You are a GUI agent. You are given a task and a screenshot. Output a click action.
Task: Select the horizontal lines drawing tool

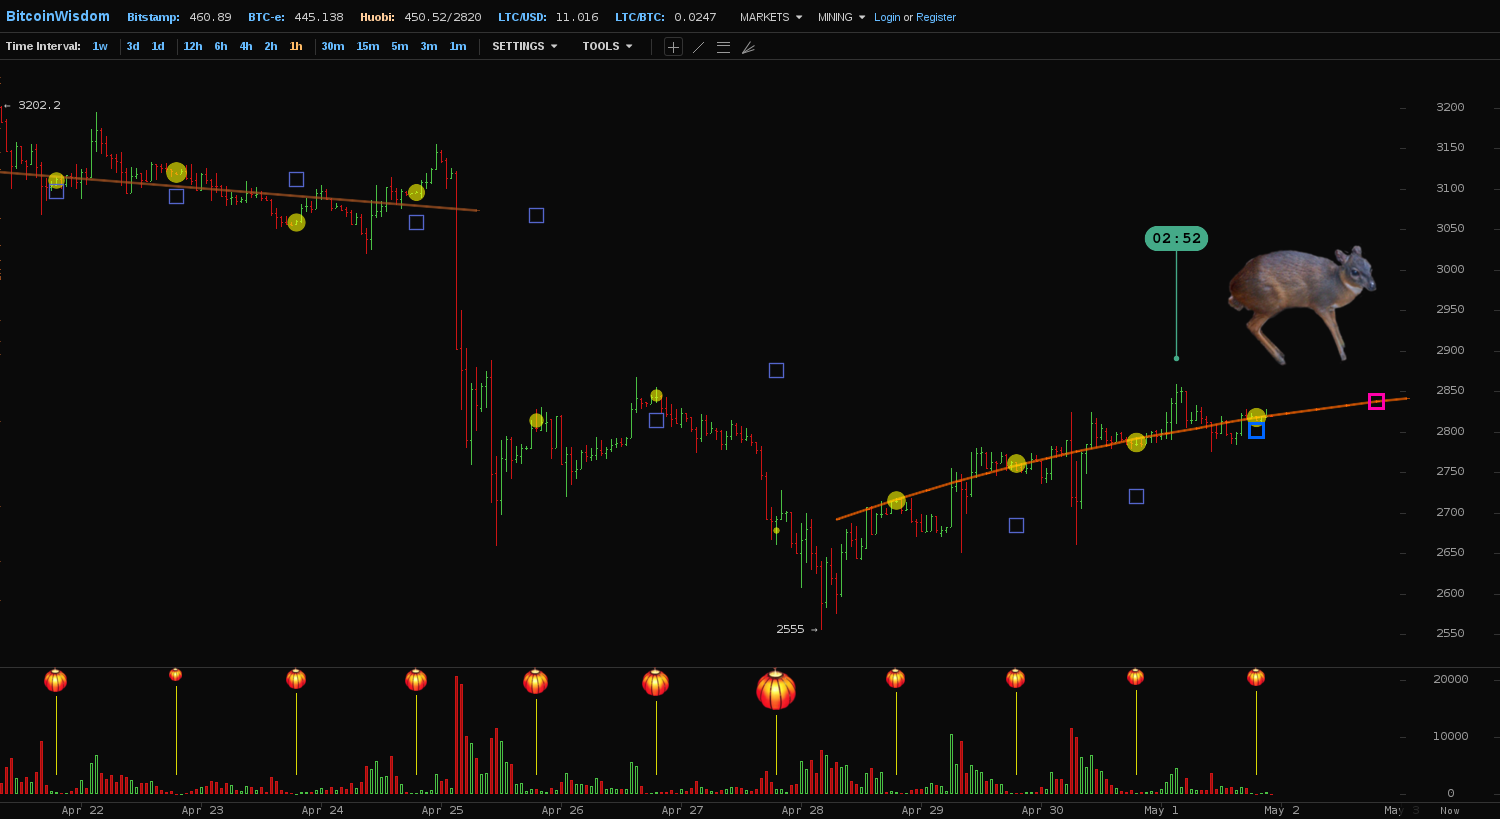tap(723, 47)
